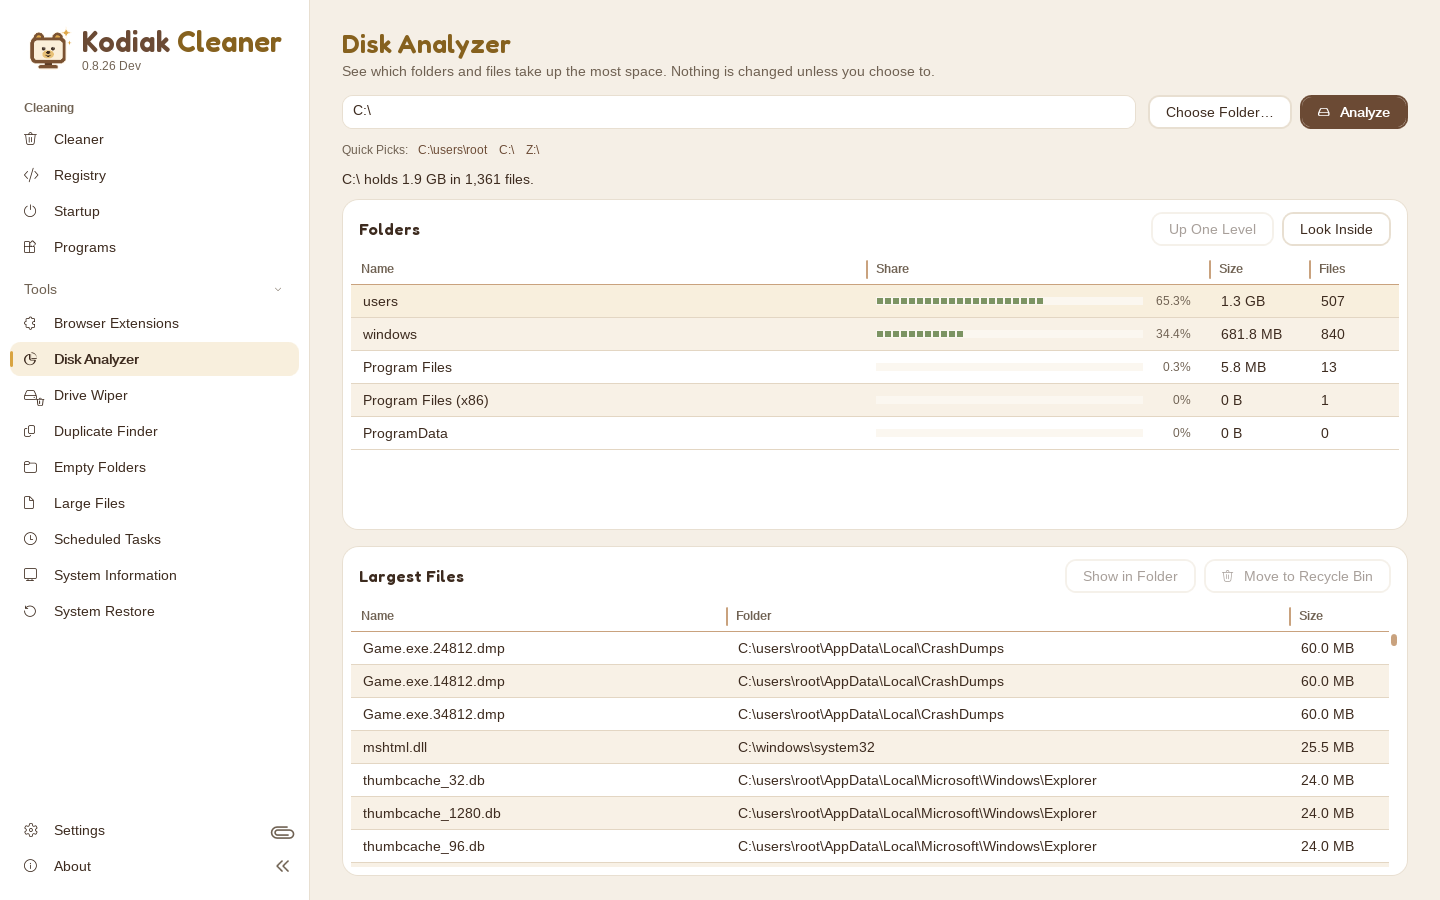Select the mshtml.dll file row
The image size is (1440, 900).
(870, 747)
